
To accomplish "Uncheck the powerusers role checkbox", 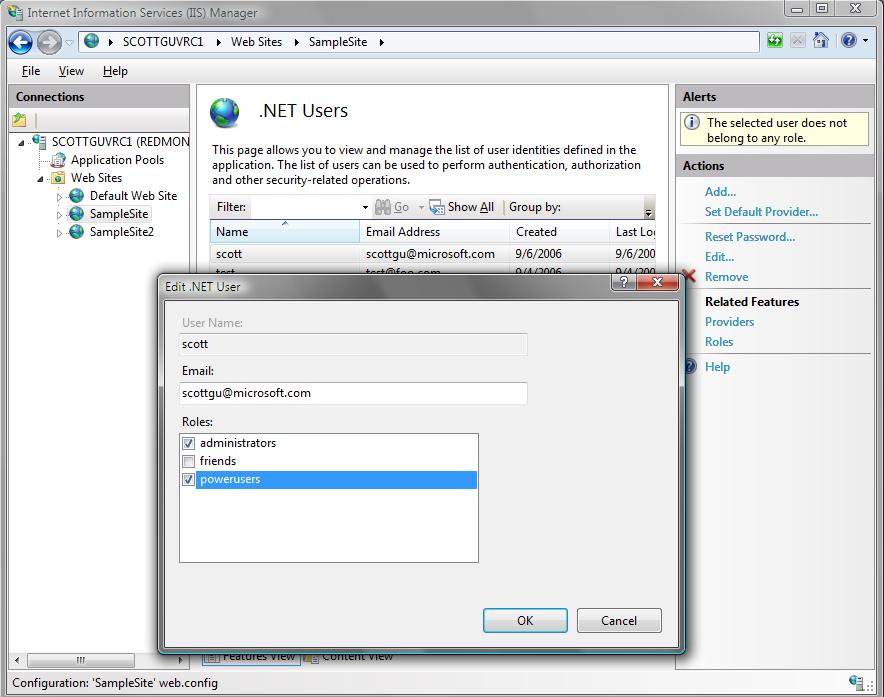I will coord(188,480).
